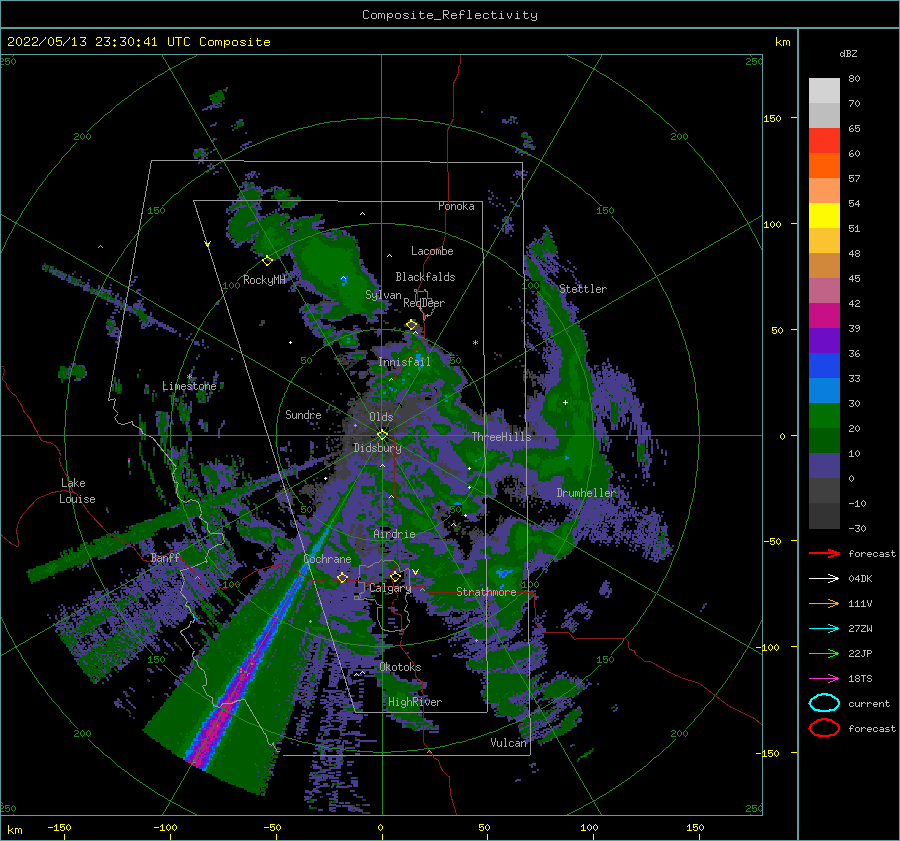
Task: Pick the purple 36–39 dBZ swatch
Action: point(824,340)
